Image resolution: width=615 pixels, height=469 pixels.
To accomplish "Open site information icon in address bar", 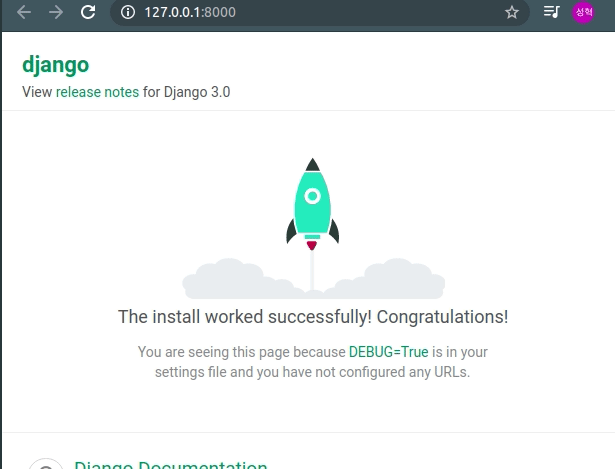I will click(x=127, y=12).
